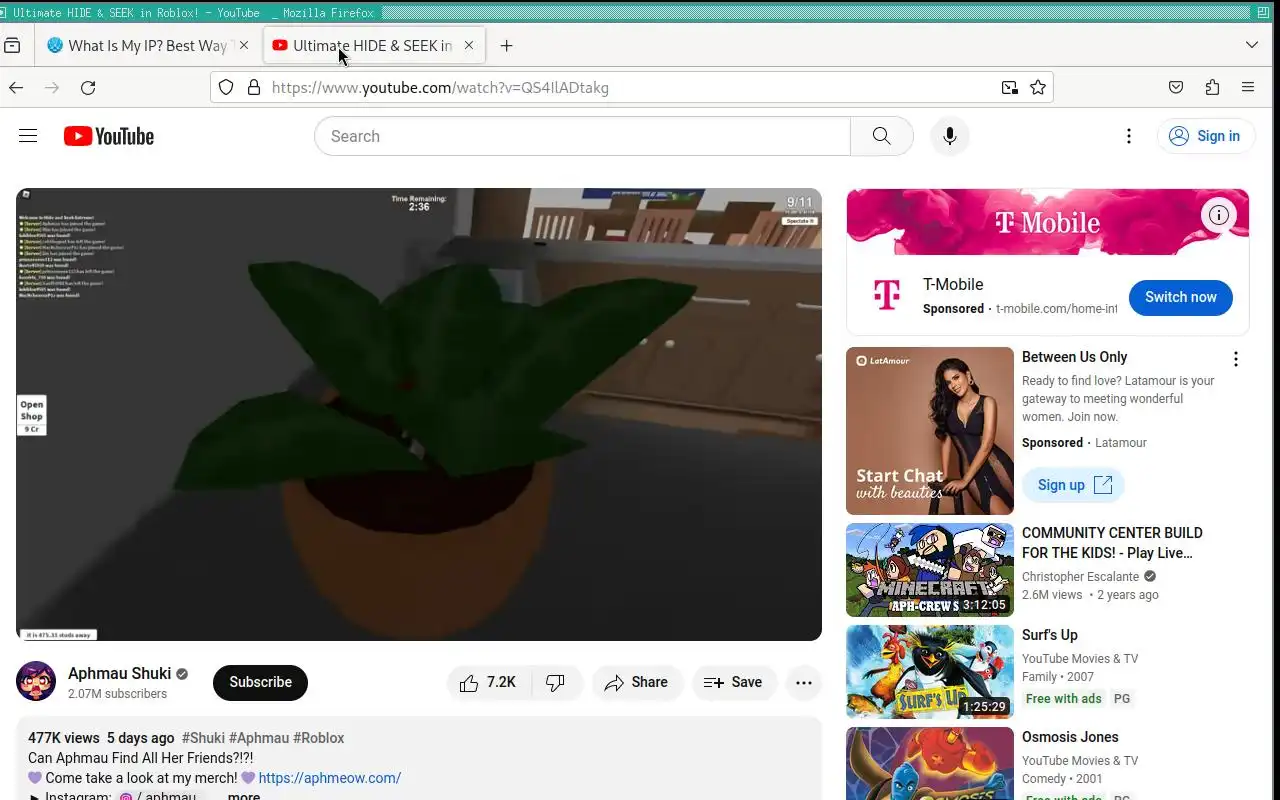Image resolution: width=1280 pixels, height=800 pixels.
Task: Expand the description with ...more
Action: click(x=244, y=796)
